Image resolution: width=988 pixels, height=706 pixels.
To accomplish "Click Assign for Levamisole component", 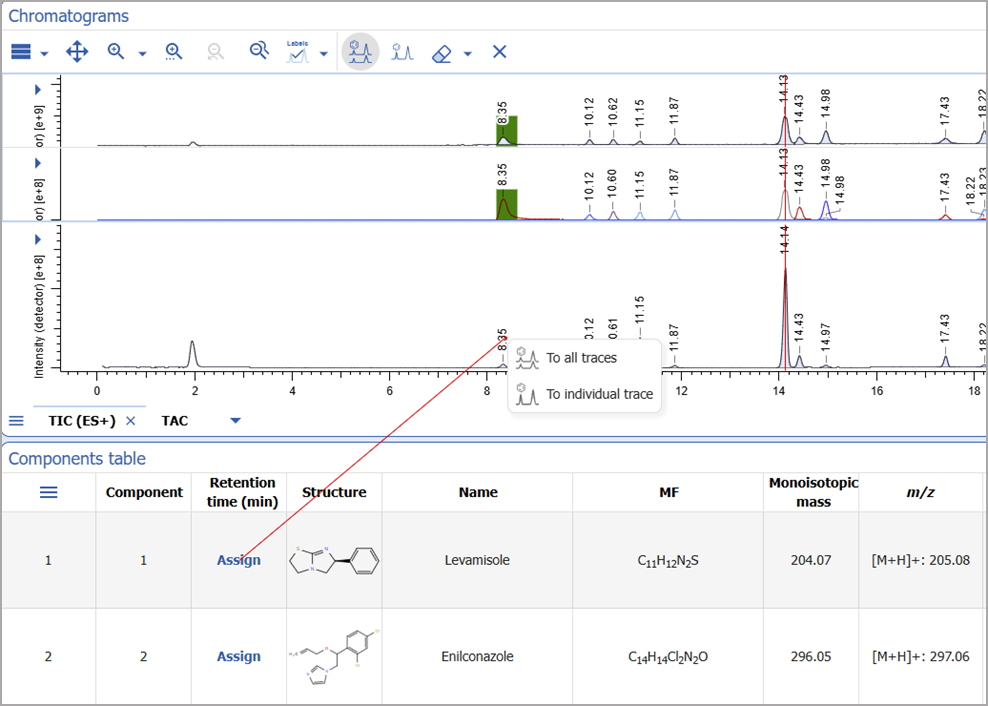I will 238,560.
